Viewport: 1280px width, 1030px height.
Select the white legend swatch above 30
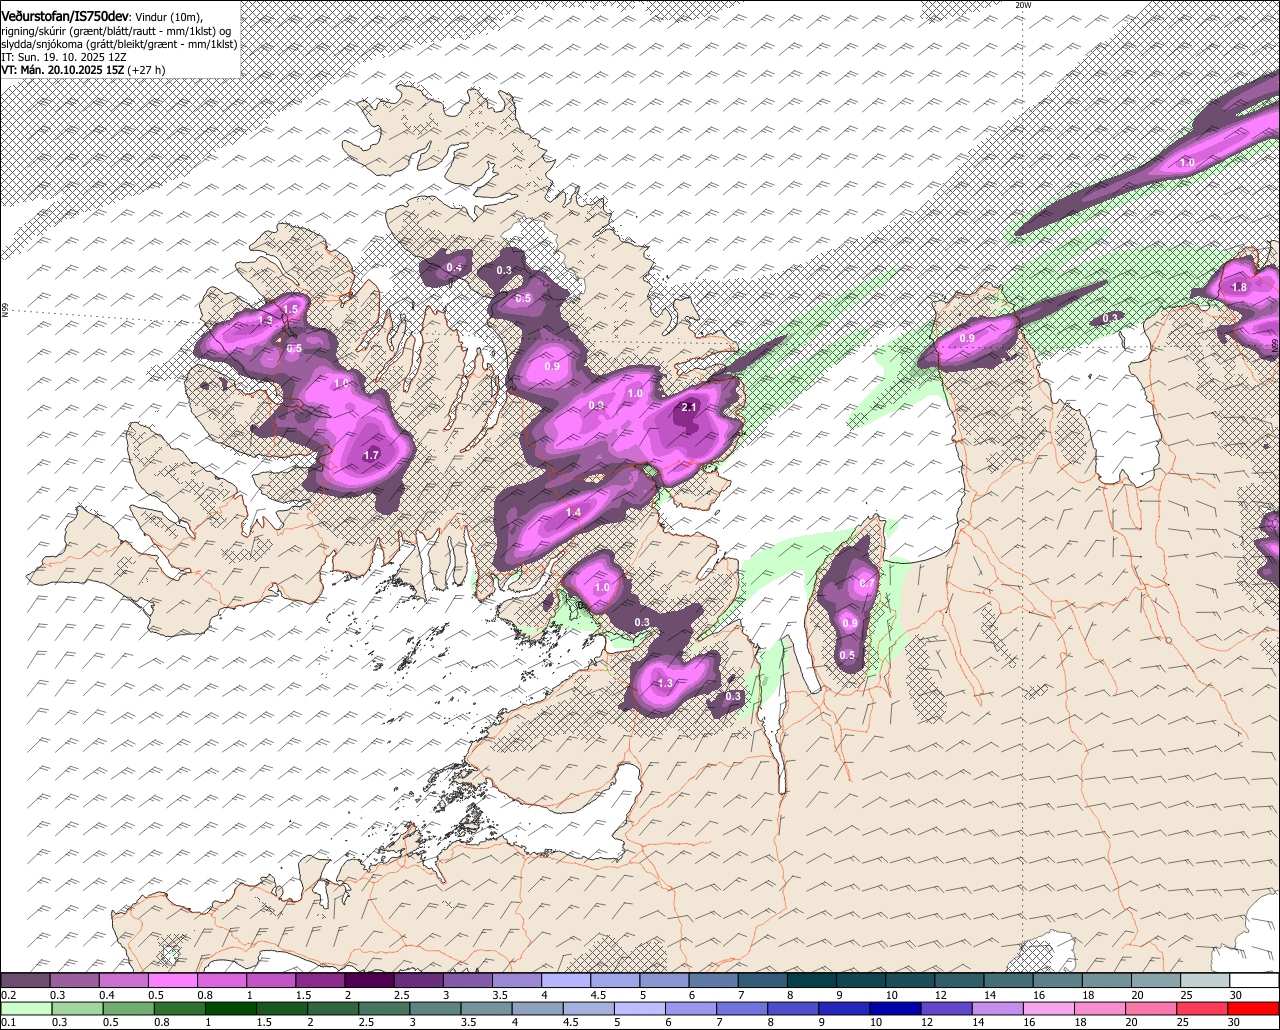(x=1255, y=981)
